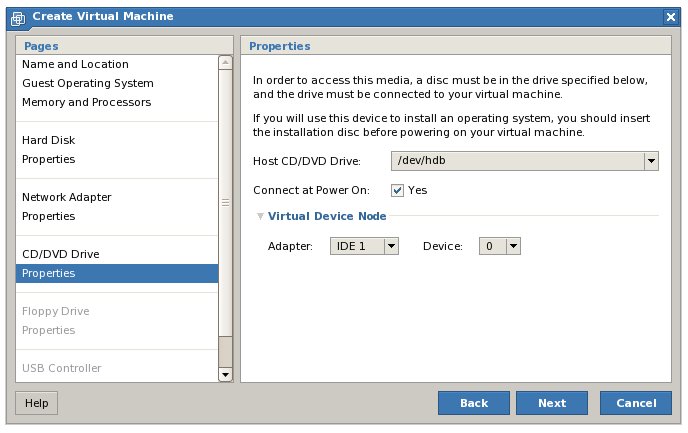Click the Pages list scroll-down arrow
This screenshot has width=688, height=433.
coord(225,374)
